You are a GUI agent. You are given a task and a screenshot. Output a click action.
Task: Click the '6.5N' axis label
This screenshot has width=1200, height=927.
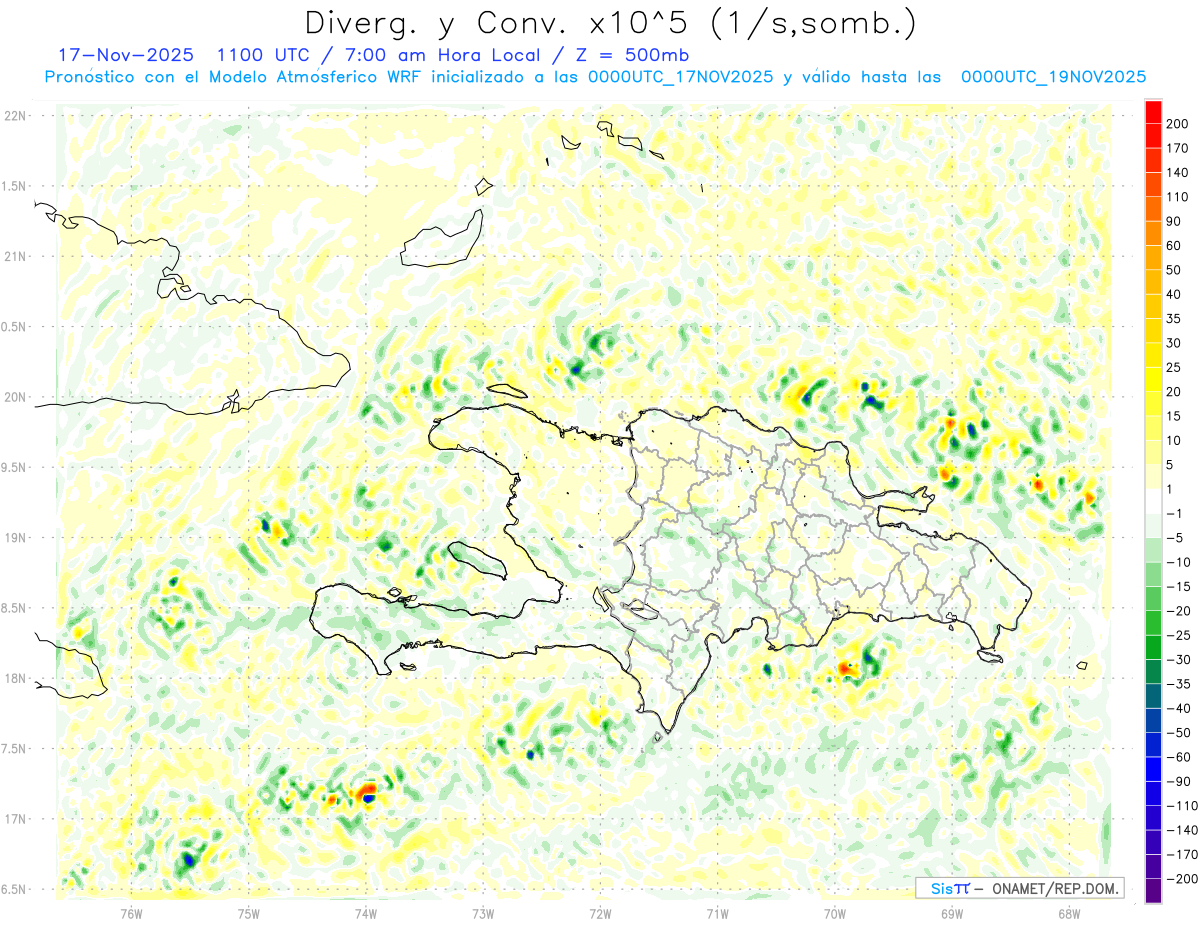(15, 889)
